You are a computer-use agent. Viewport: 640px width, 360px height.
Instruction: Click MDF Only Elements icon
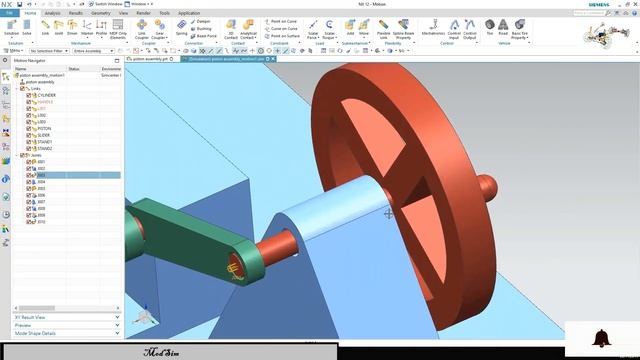point(118,29)
